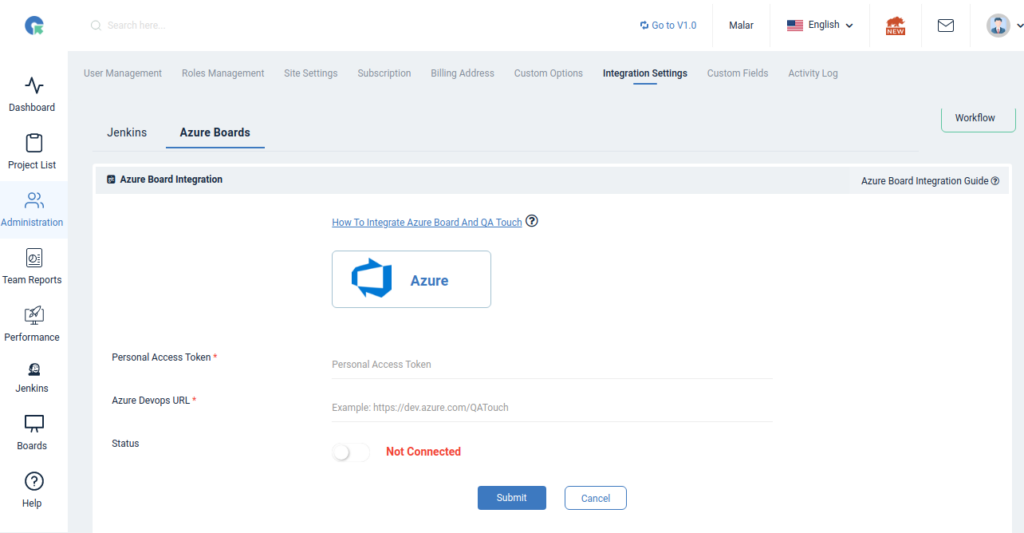Open the Boards sidebar icon

34,425
